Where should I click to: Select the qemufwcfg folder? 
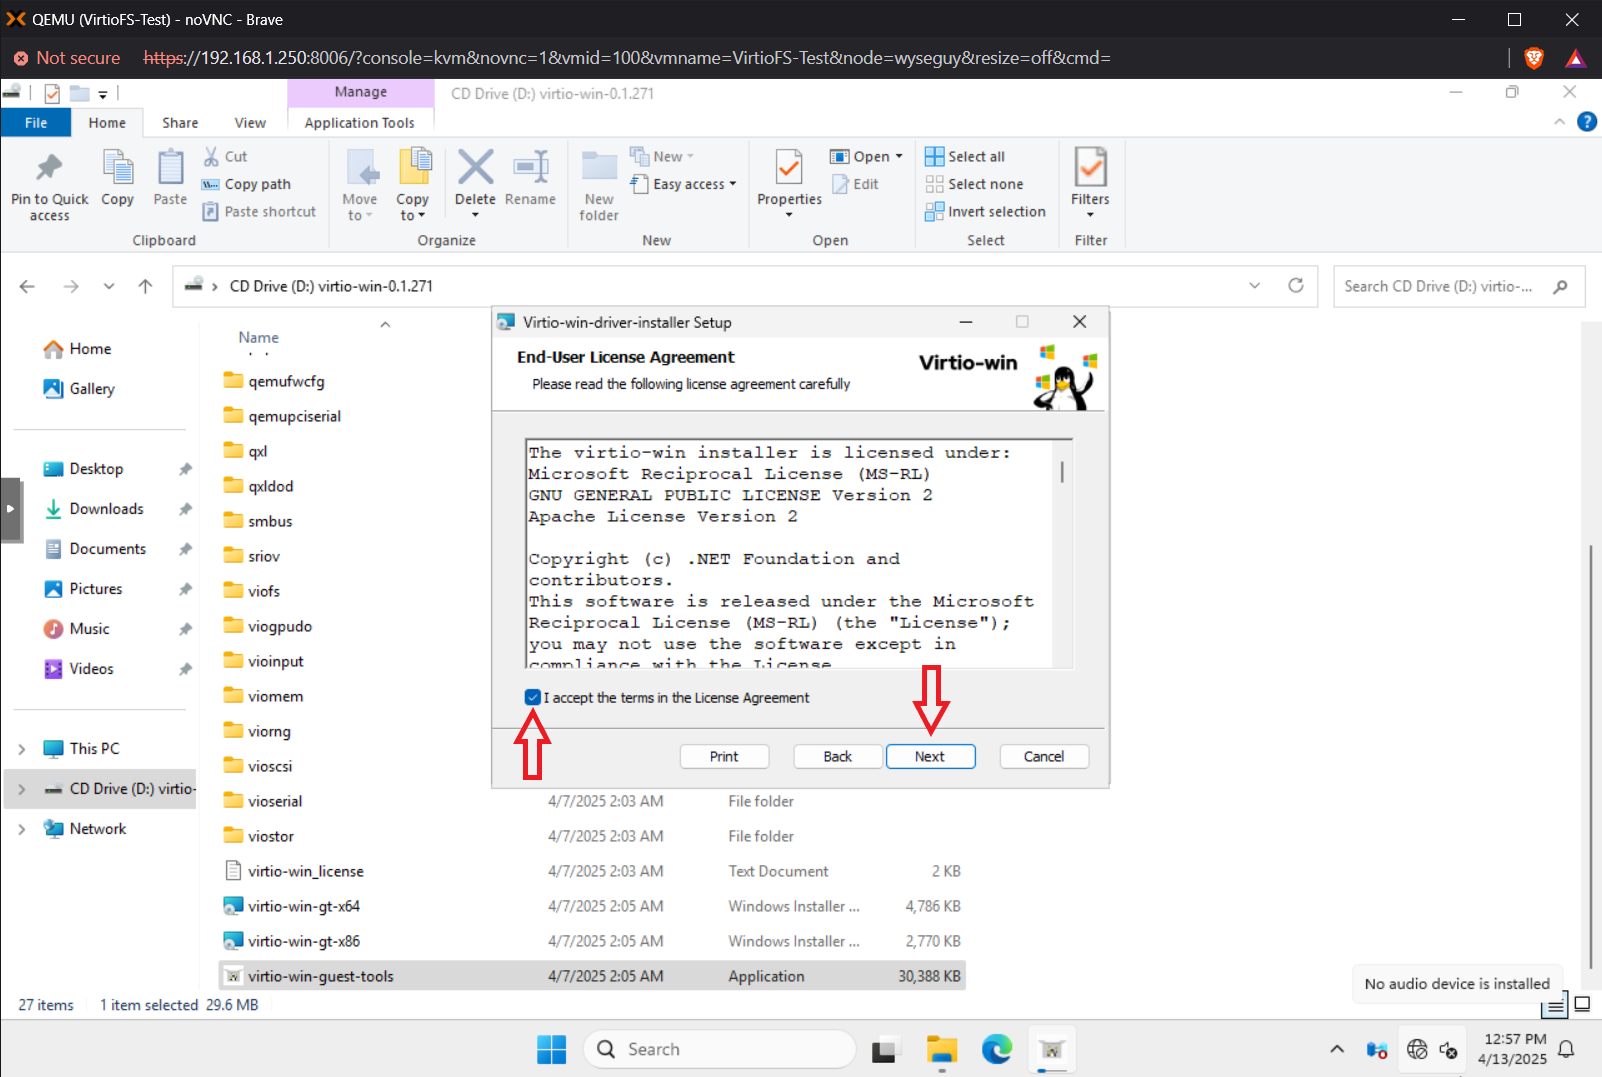pyautogui.click(x=286, y=382)
